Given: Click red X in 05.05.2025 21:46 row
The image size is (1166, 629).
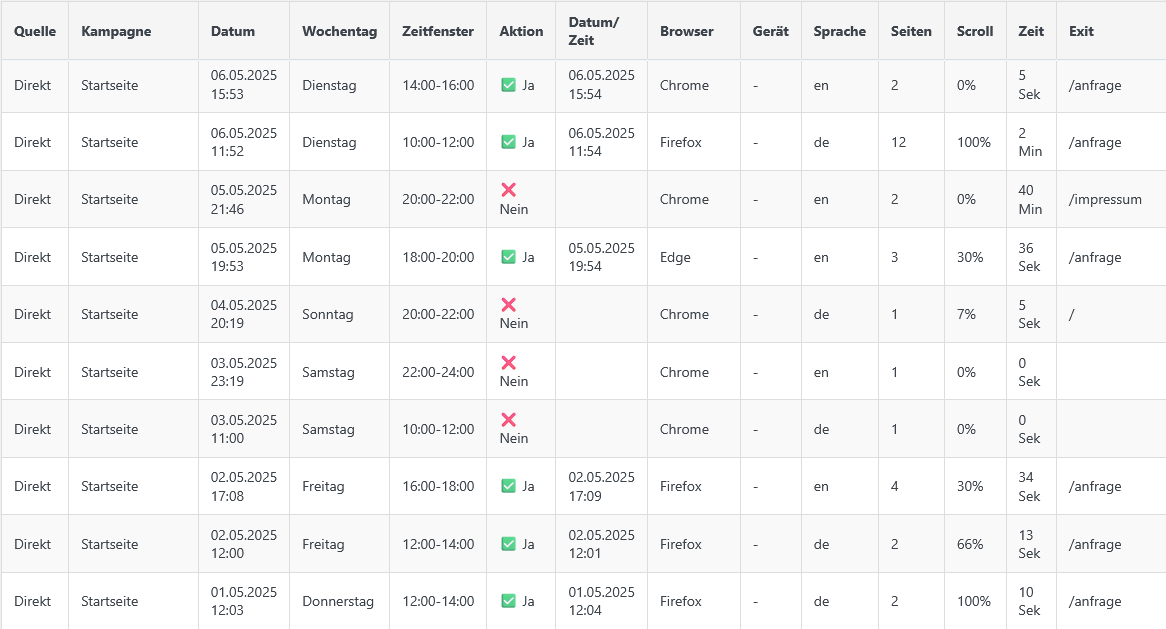Looking at the screenshot, I should click(508, 189).
